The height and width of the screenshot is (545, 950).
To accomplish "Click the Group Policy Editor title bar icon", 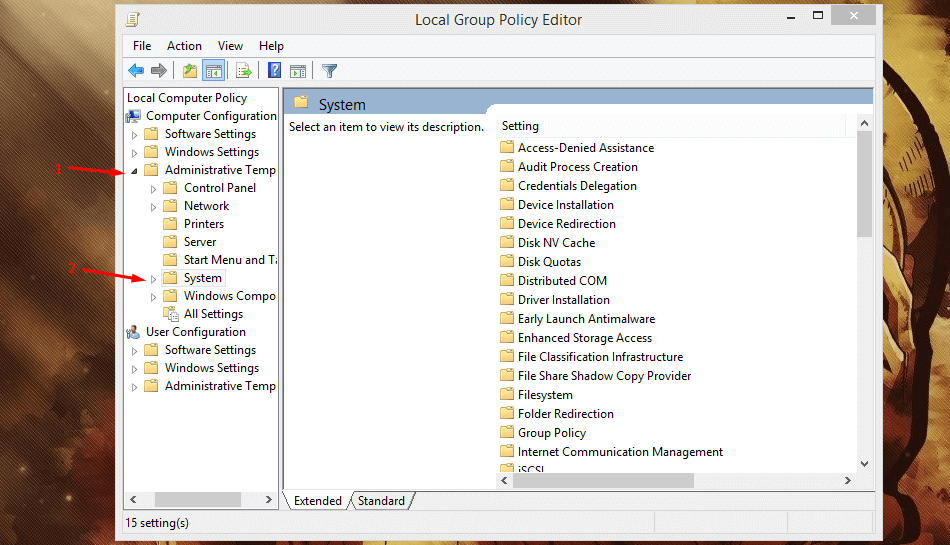I will click(x=133, y=19).
